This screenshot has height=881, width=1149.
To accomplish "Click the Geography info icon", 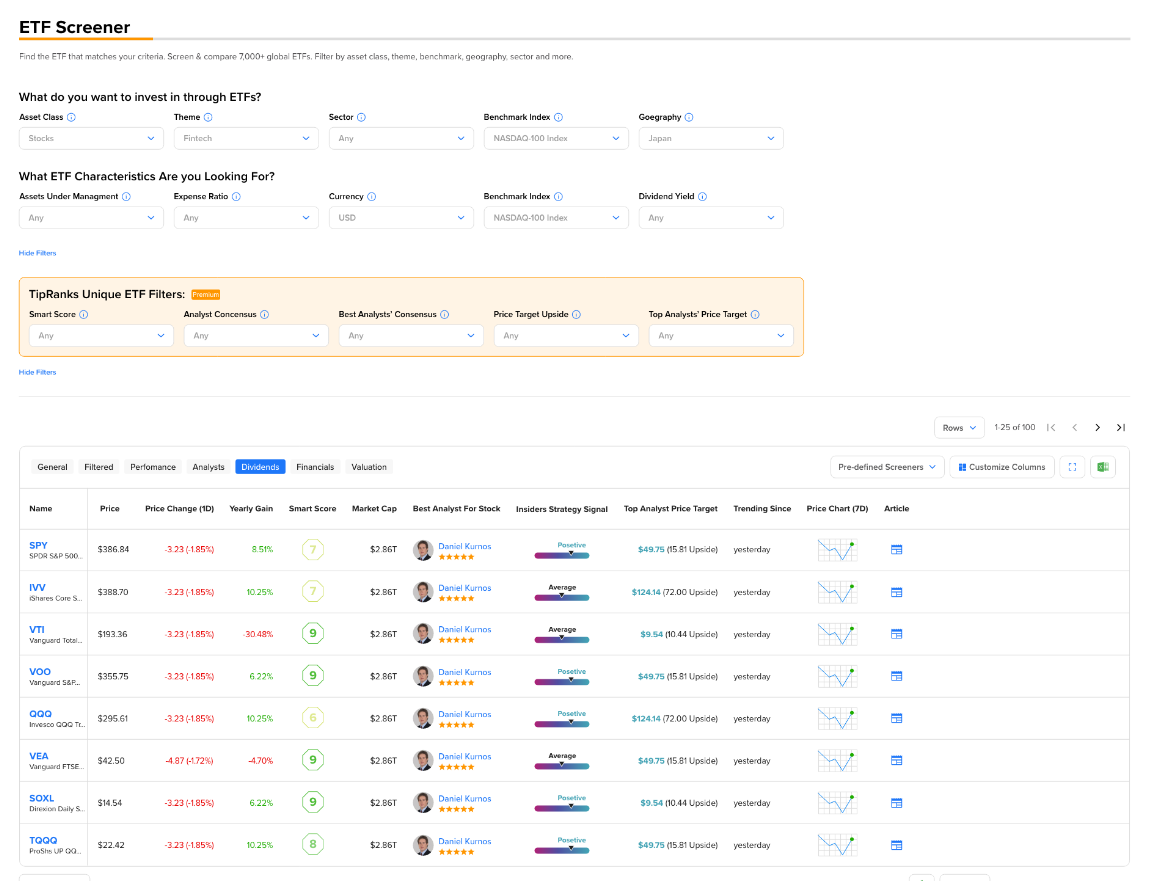I will 689,117.
